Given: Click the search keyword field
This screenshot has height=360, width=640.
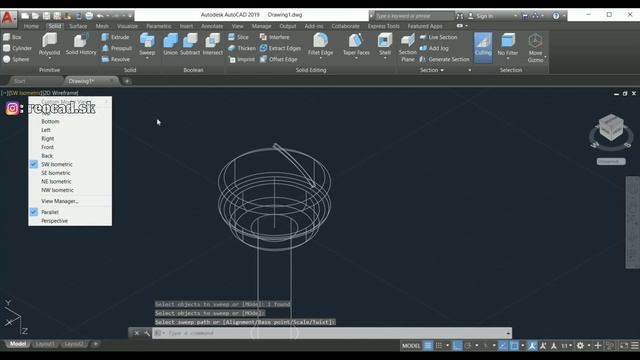Looking at the screenshot, I should tap(414, 16).
